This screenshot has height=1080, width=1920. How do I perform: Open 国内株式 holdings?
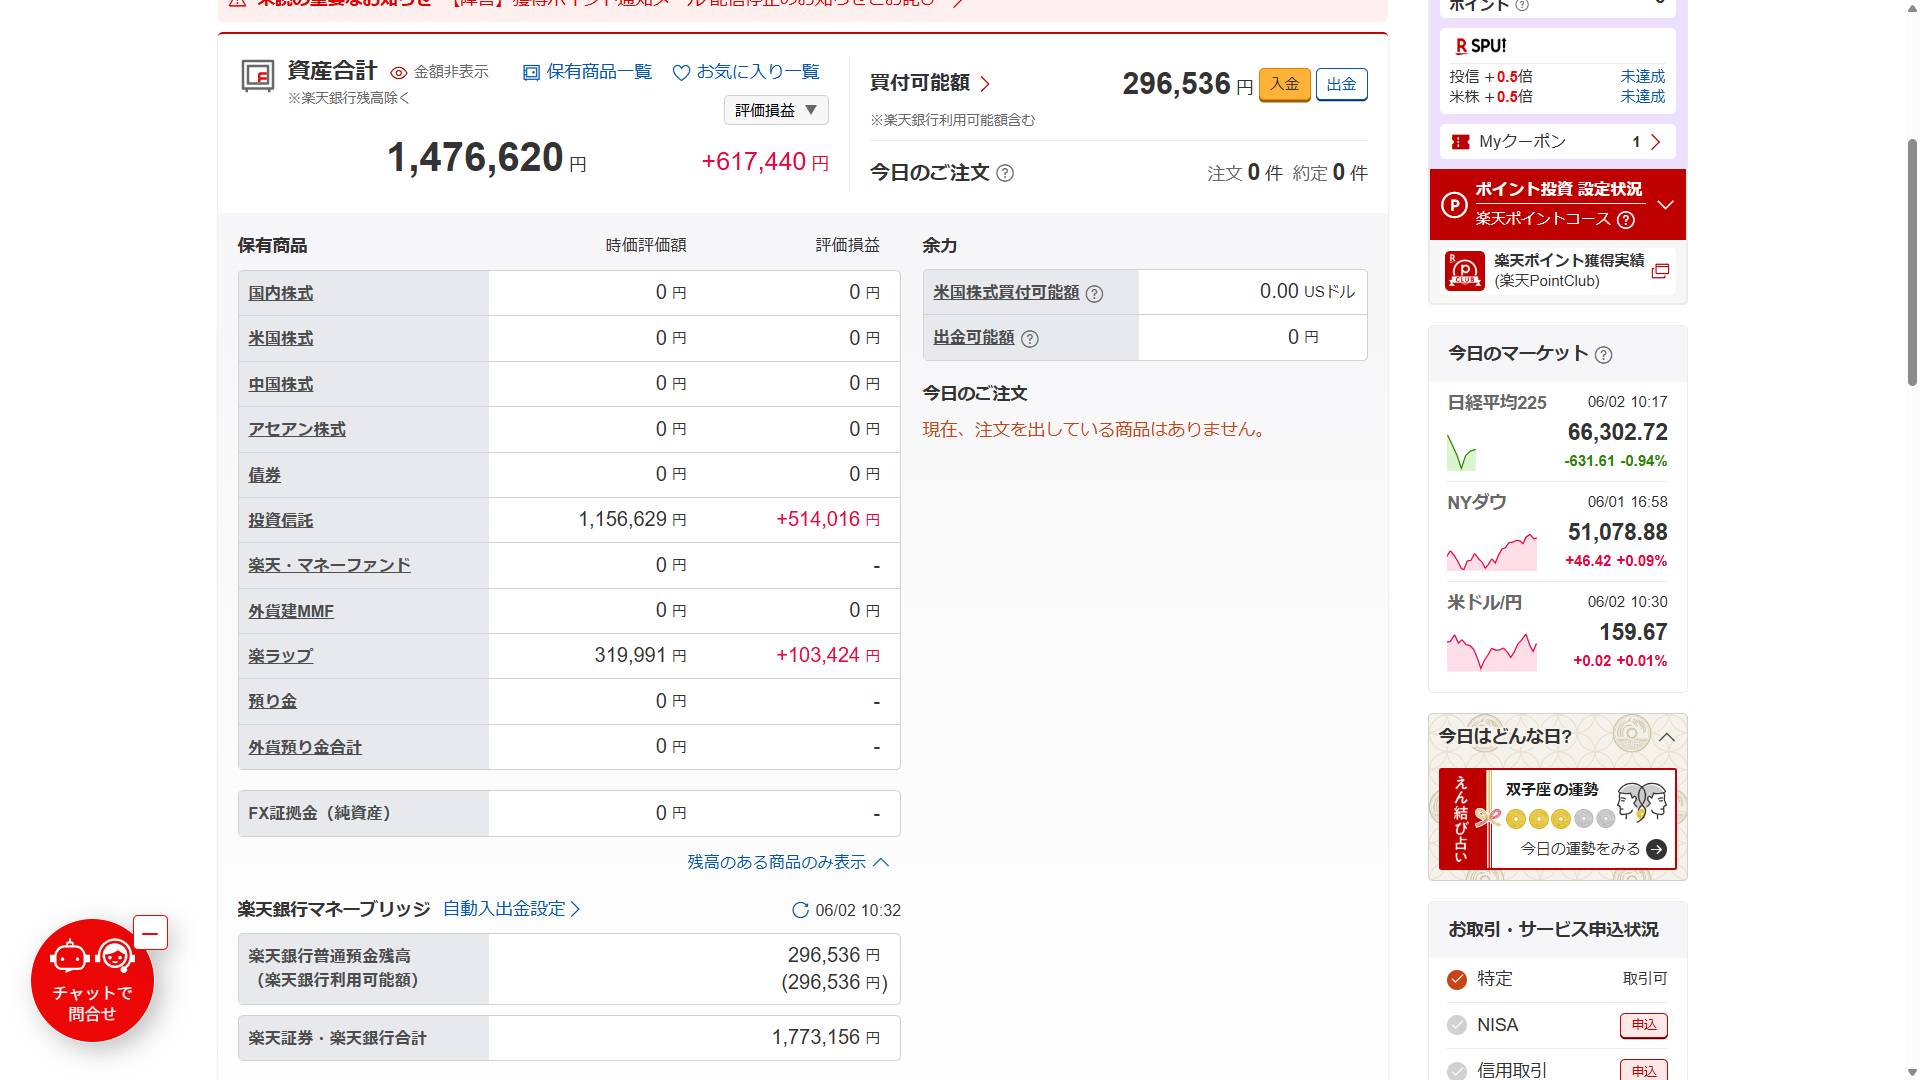[281, 293]
